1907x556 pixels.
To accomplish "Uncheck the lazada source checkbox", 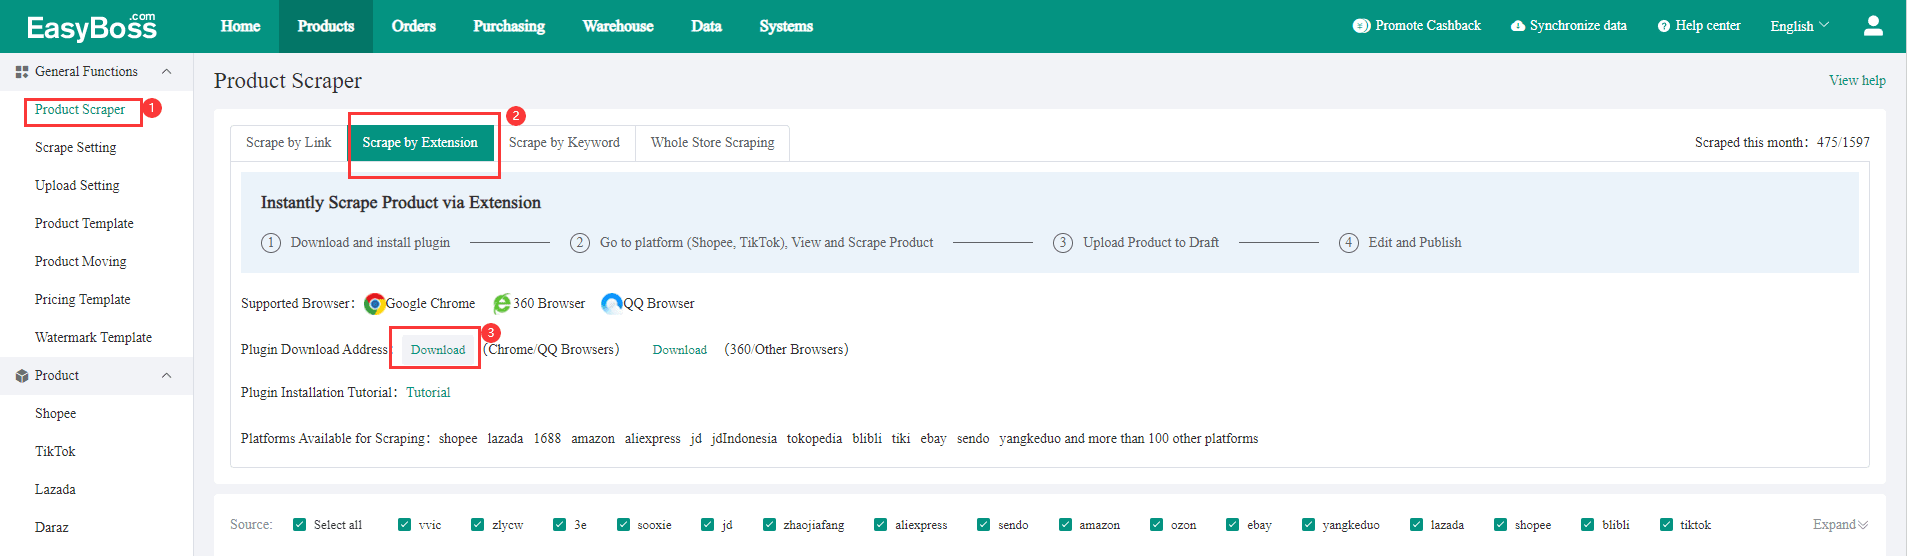I will tap(1416, 525).
